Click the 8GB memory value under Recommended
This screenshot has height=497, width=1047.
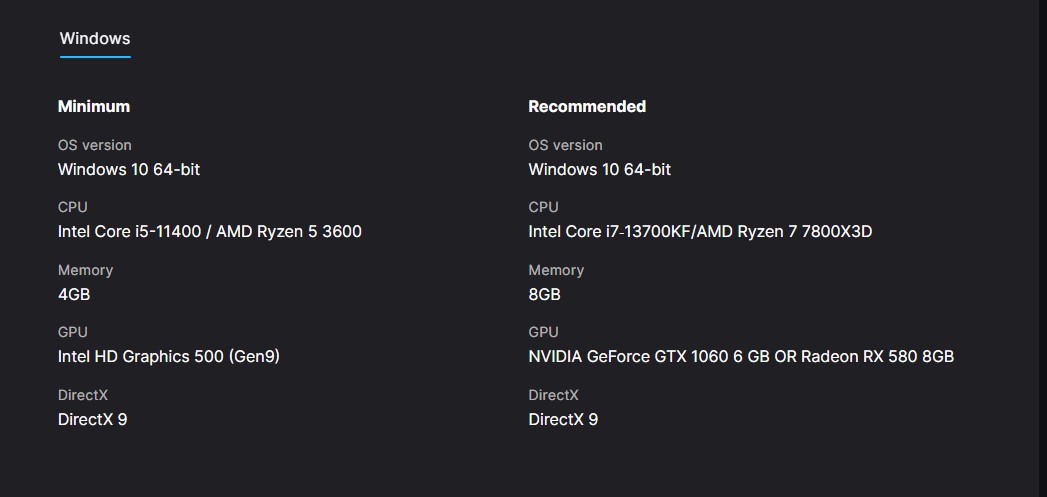pyautogui.click(x=545, y=294)
